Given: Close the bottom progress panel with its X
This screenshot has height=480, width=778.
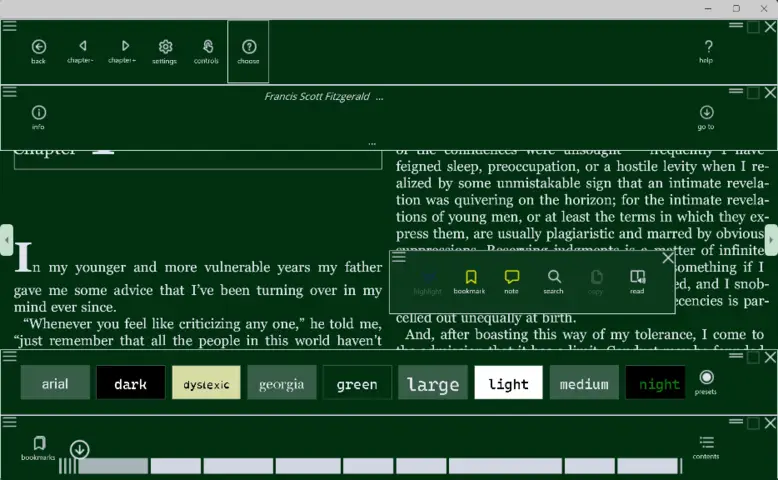Looking at the screenshot, I should tap(770, 423).
